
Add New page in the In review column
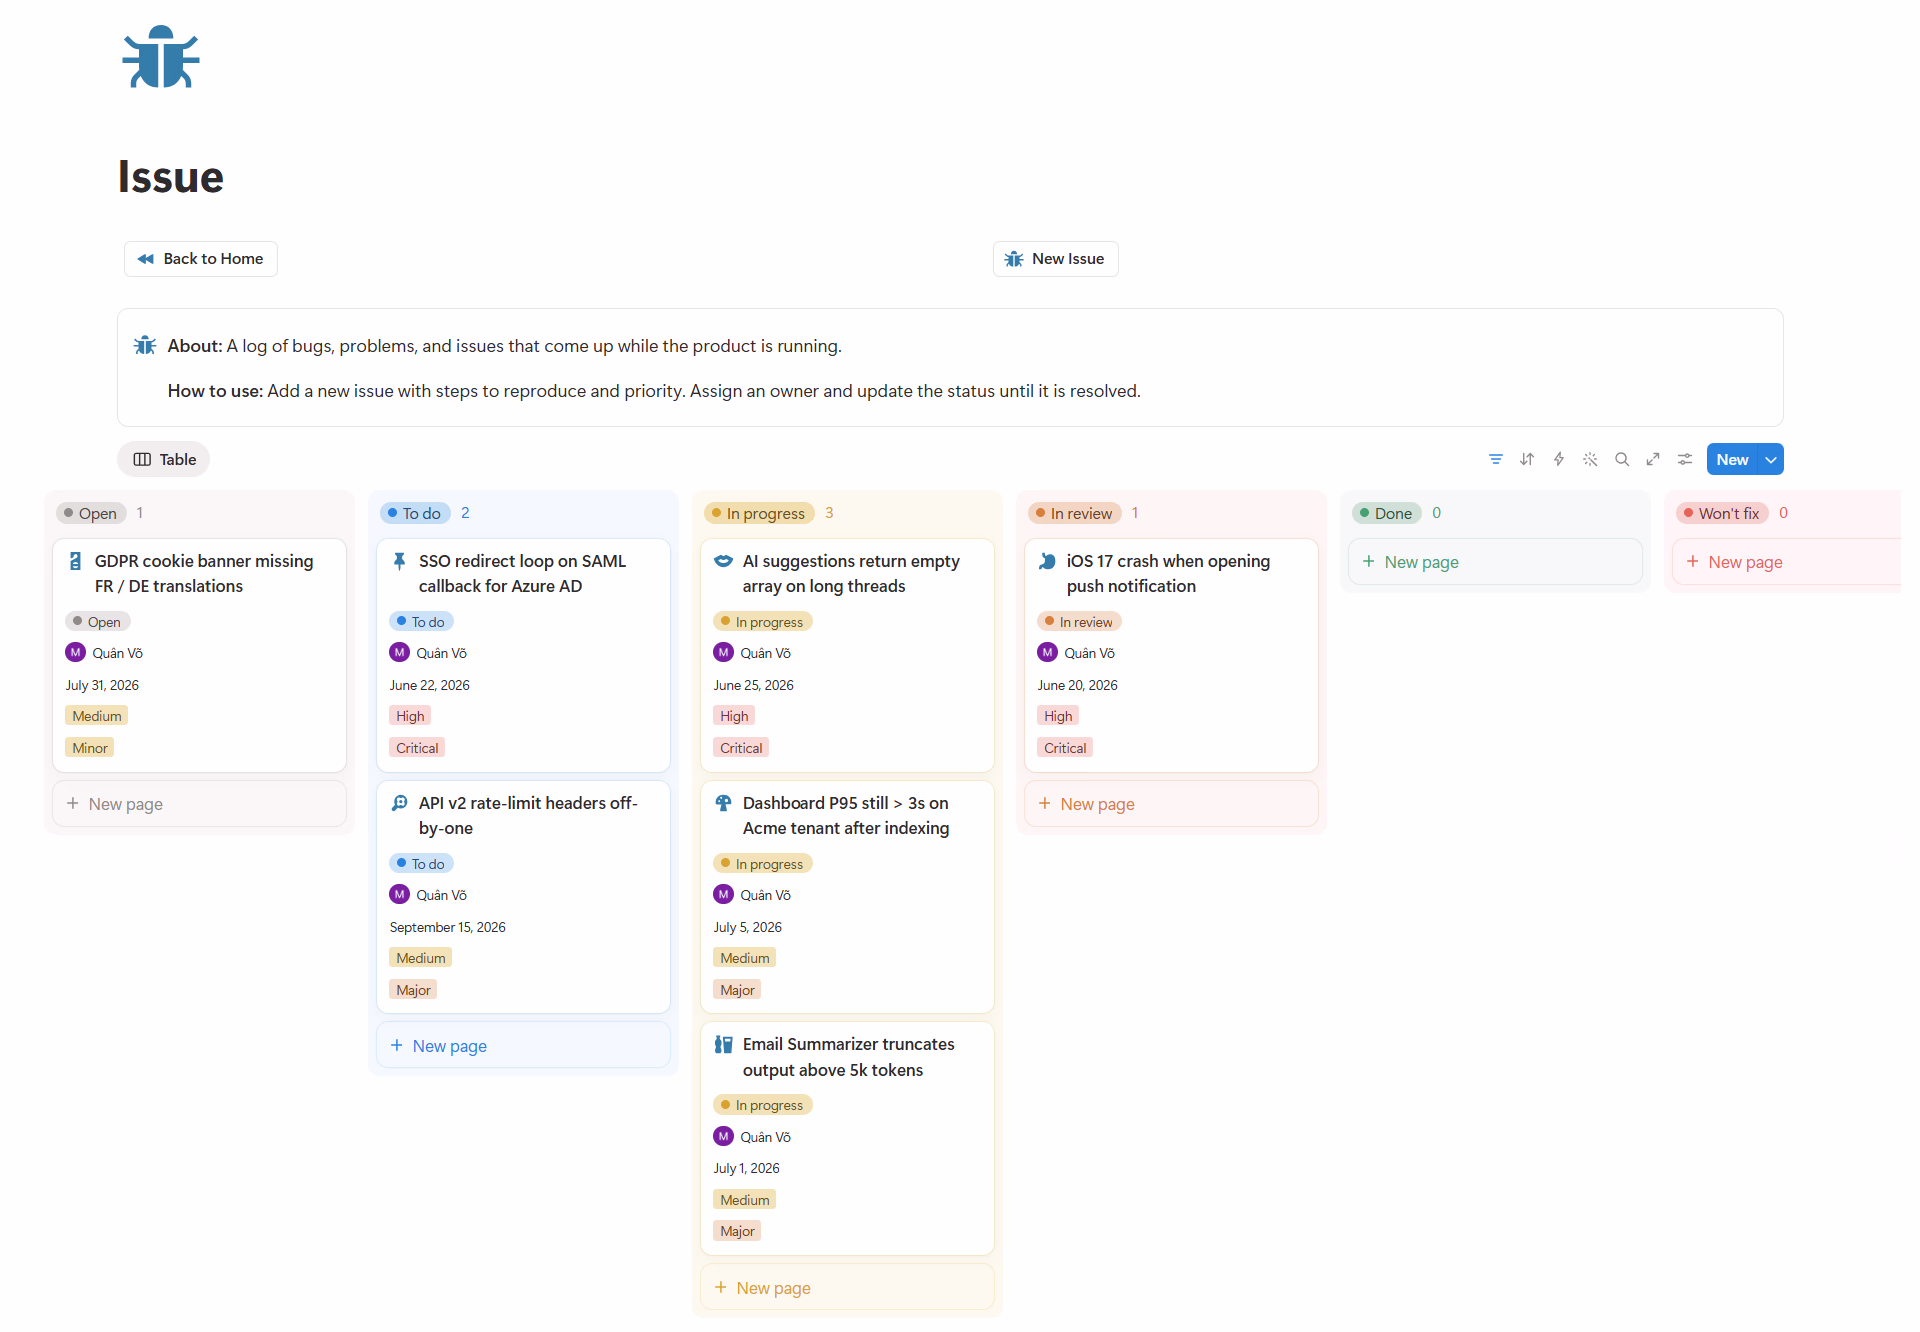click(x=1171, y=804)
